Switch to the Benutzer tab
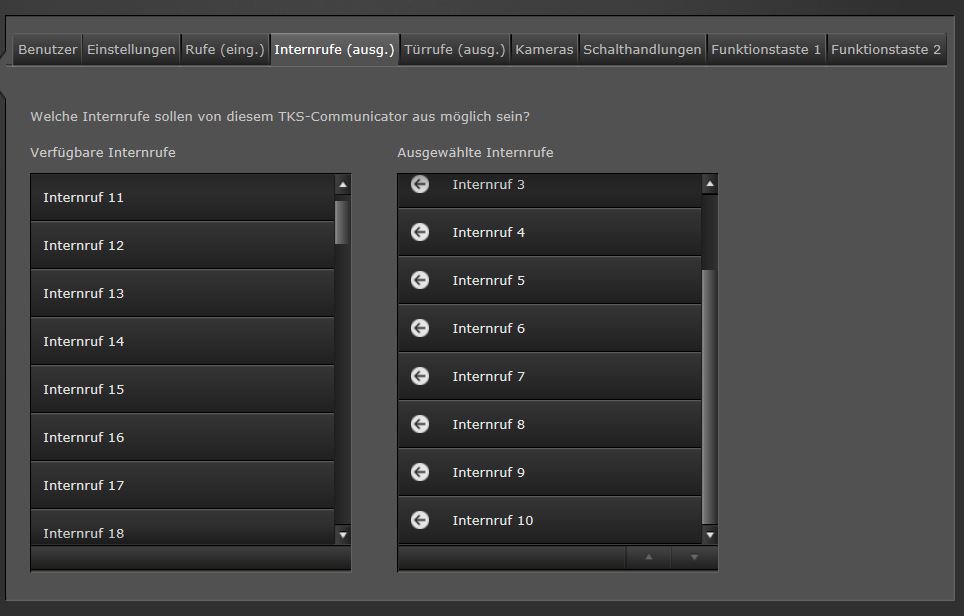Viewport: 964px width, 616px height. pyautogui.click(x=47, y=49)
